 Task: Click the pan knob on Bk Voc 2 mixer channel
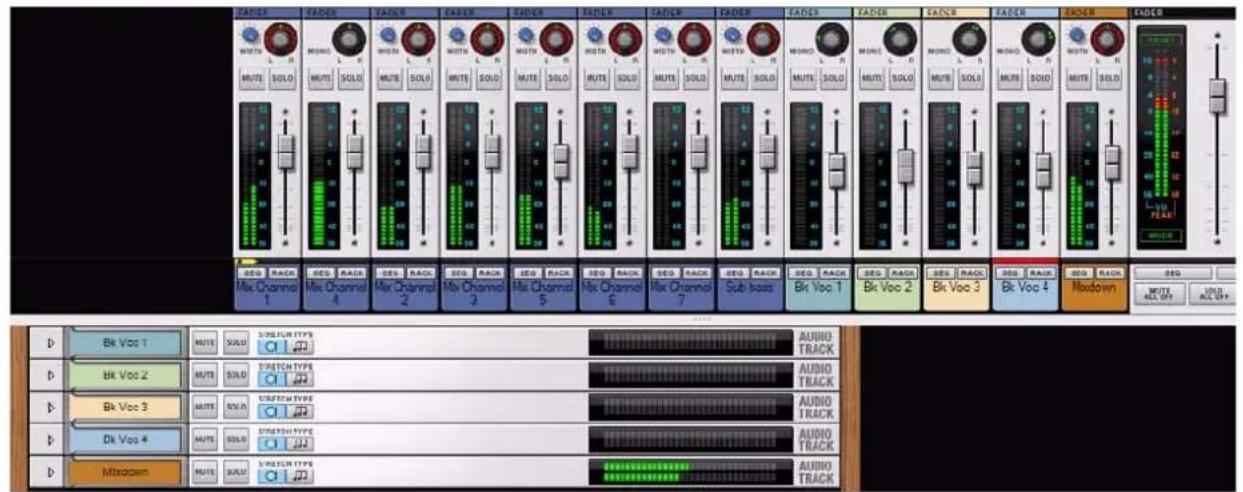click(x=901, y=40)
